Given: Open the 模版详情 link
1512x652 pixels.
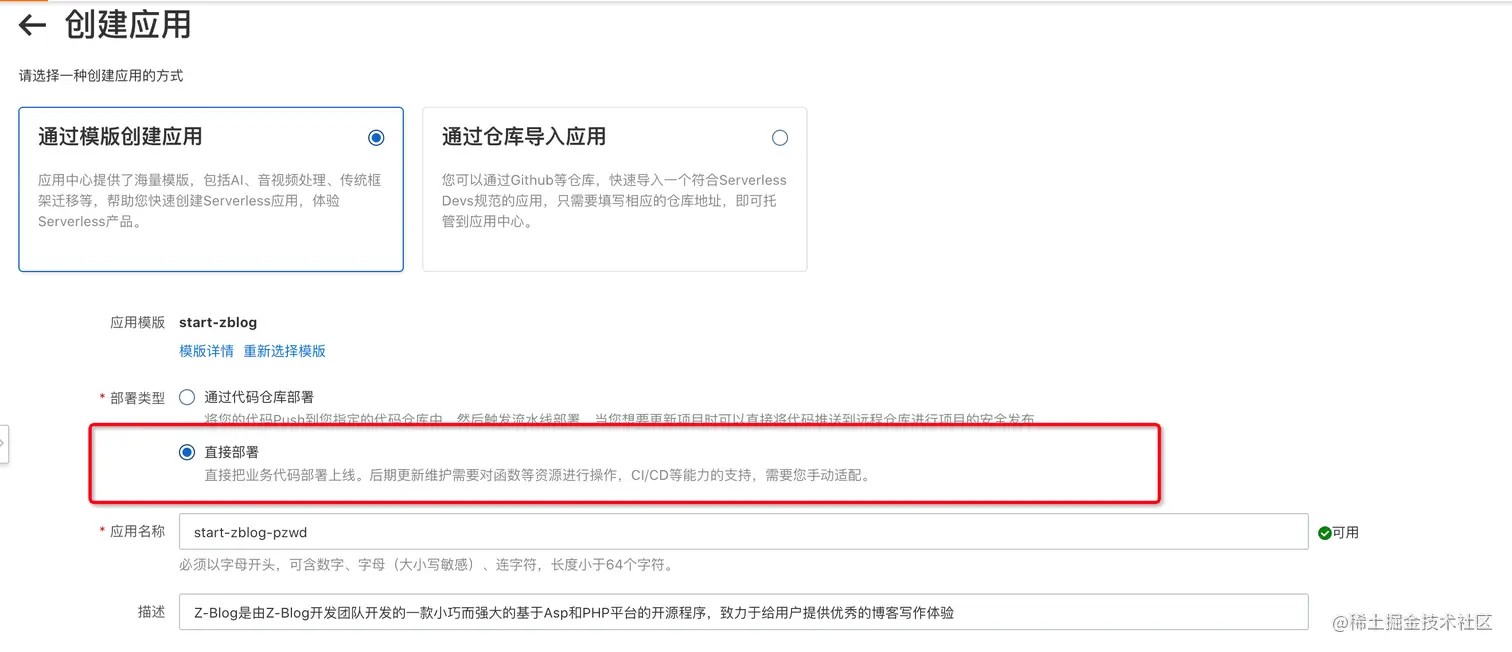Looking at the screenshot, I should click(x=206, y=351).
